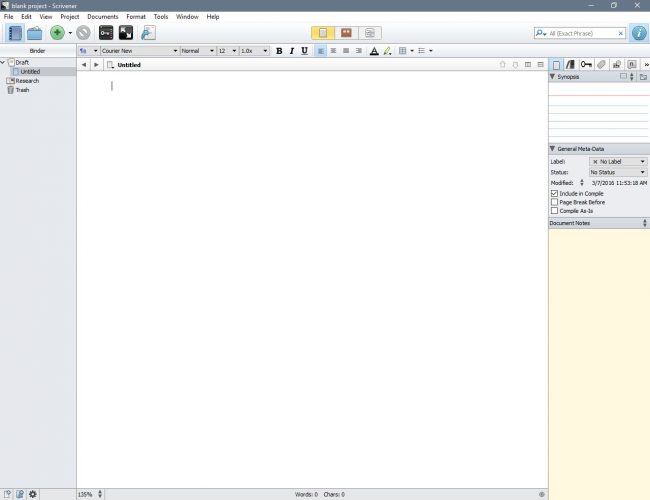
Task: Justify the text
Action: [346, 51]
